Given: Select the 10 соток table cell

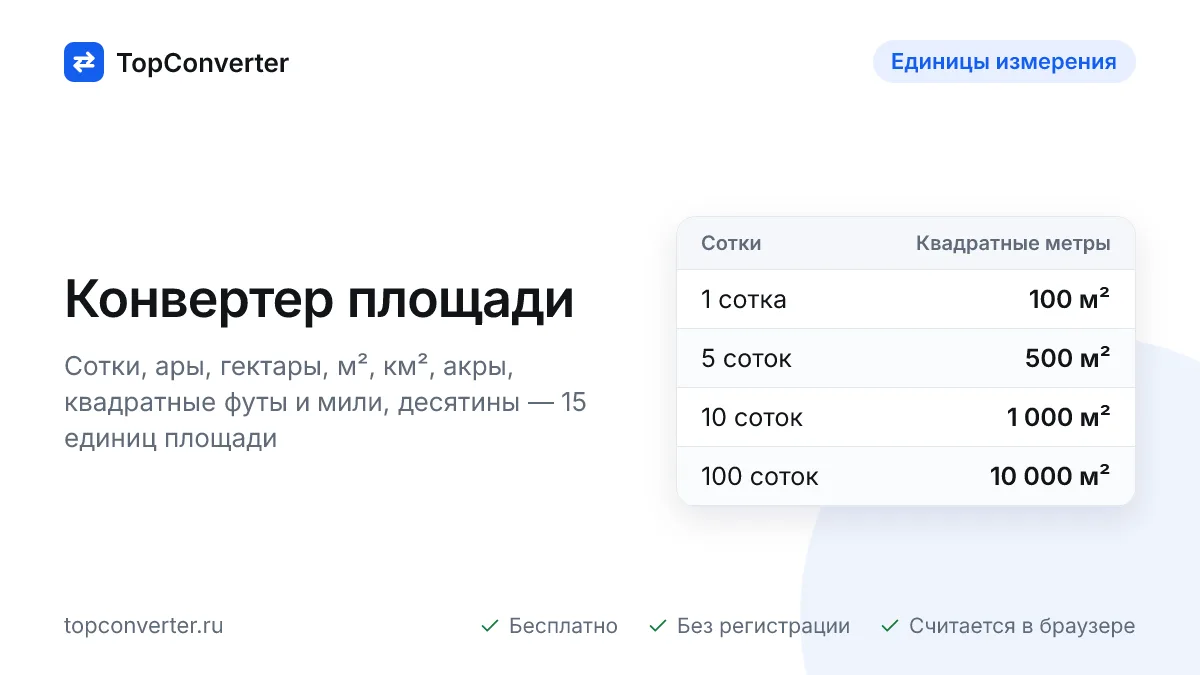Looking at the screenshot, I should [752, 417].
